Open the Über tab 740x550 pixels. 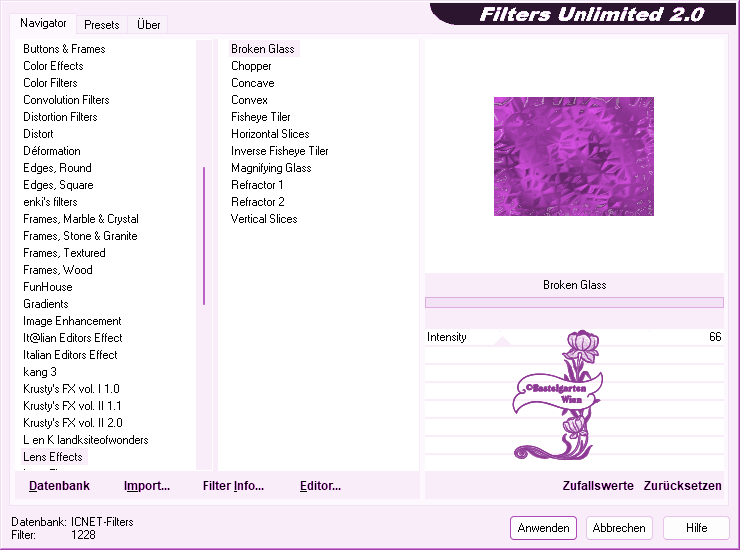coord(148,25)
